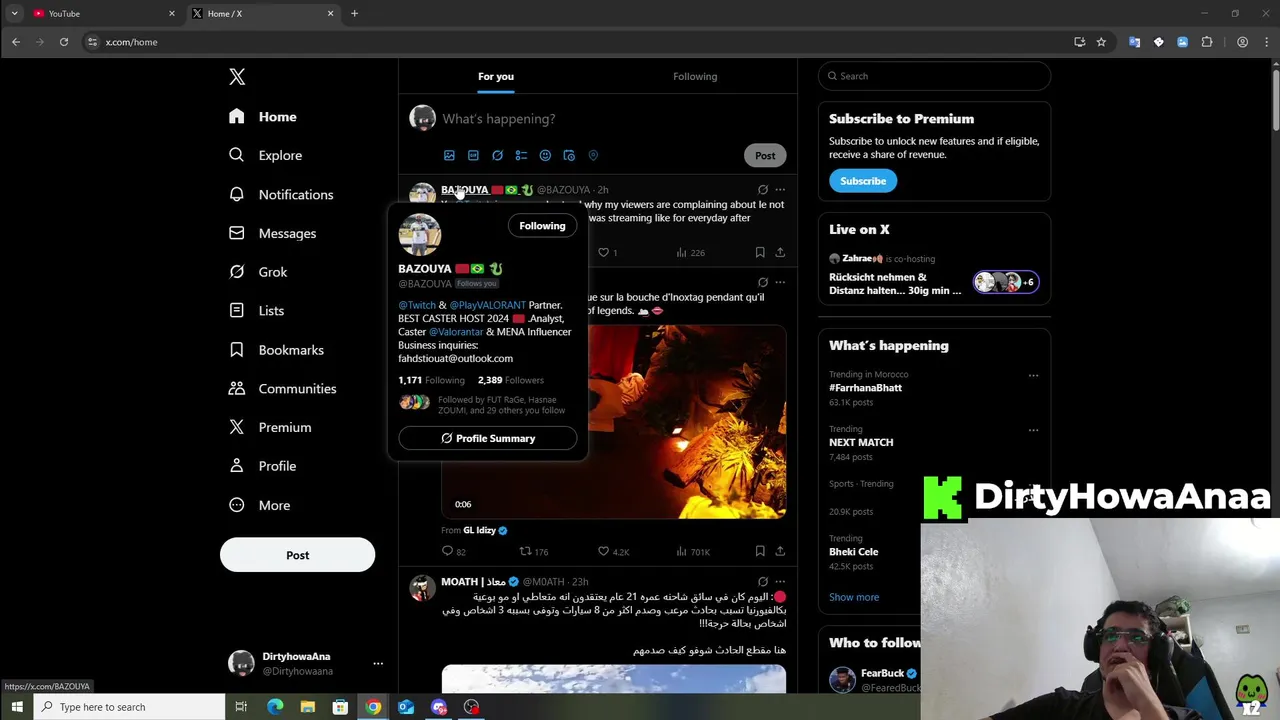
Task: Click Show more under What's happening
Action: tap(854, 597)
